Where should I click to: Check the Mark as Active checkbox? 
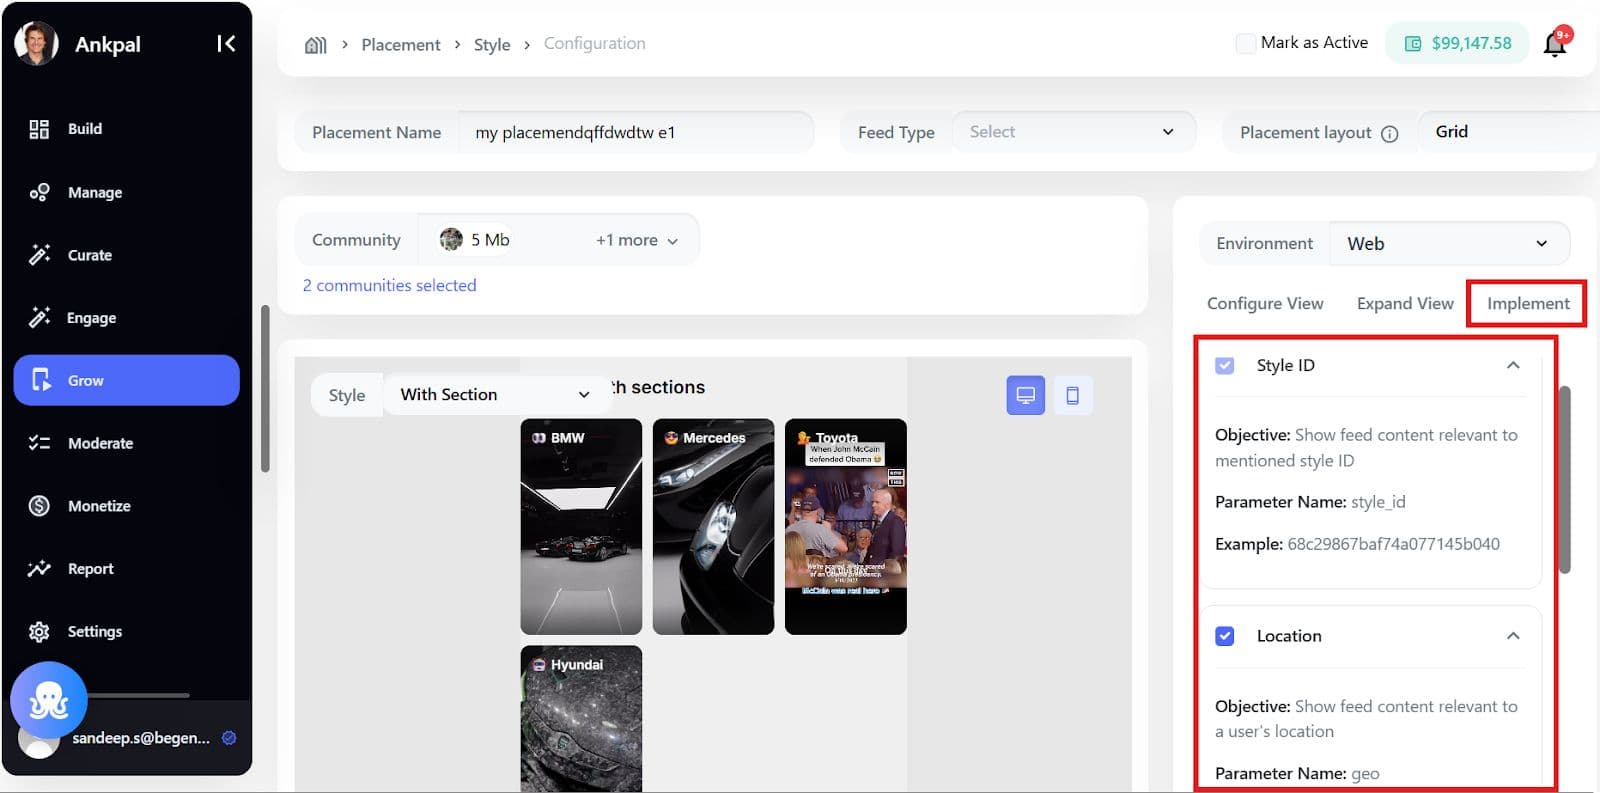[x=1246, y=43]
